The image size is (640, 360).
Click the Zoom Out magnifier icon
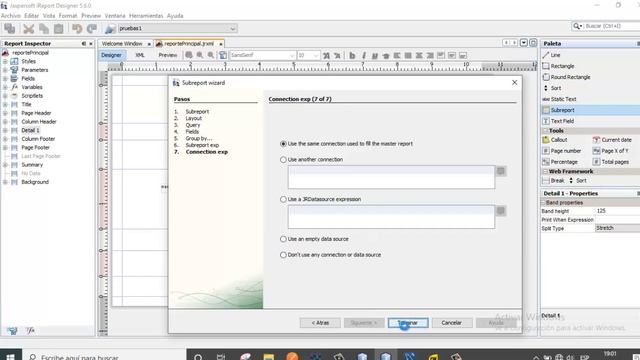[x=211, y=55]
